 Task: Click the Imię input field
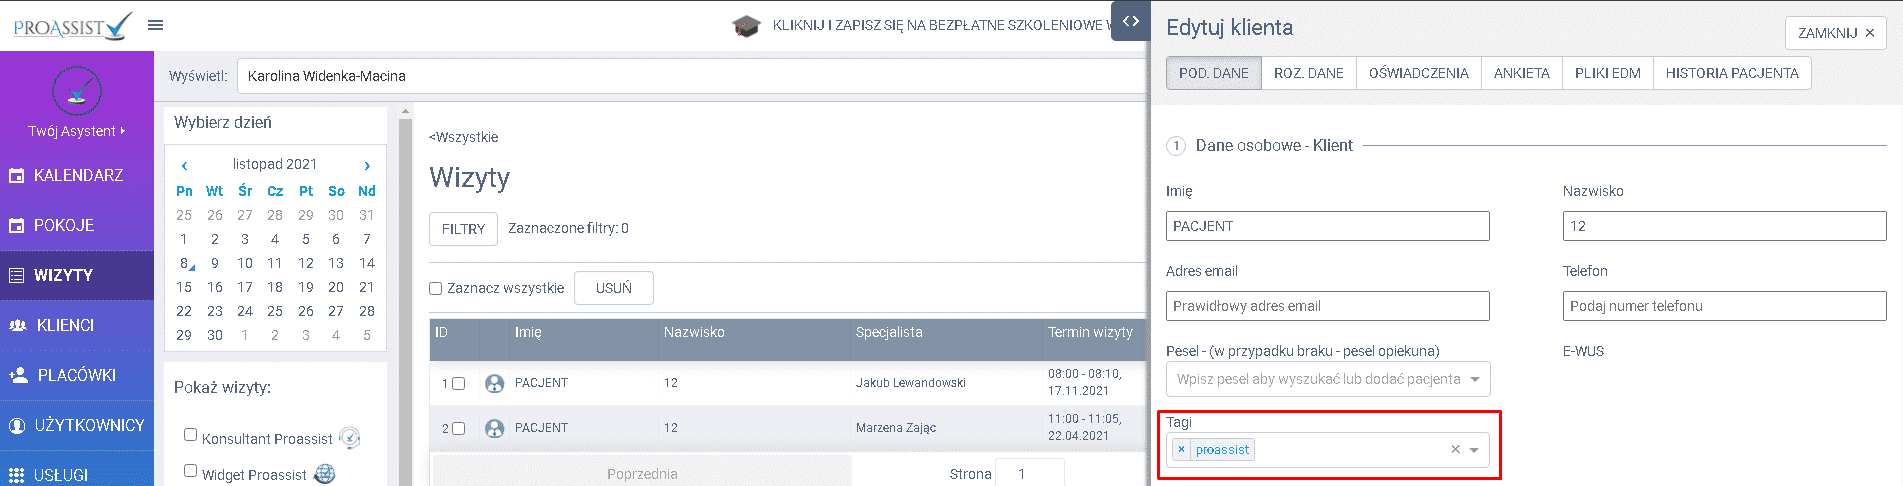(1327, 226)
